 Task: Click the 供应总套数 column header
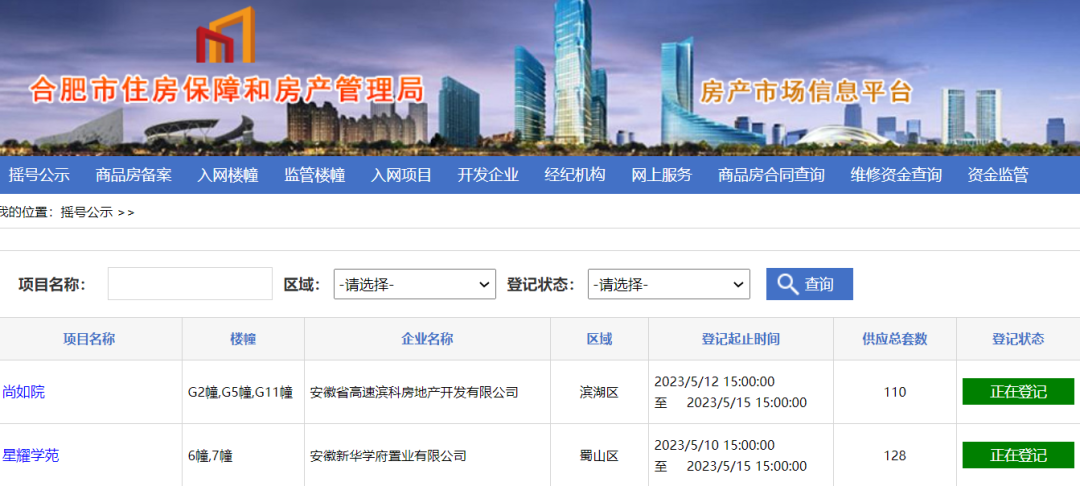tap(895, 339)
